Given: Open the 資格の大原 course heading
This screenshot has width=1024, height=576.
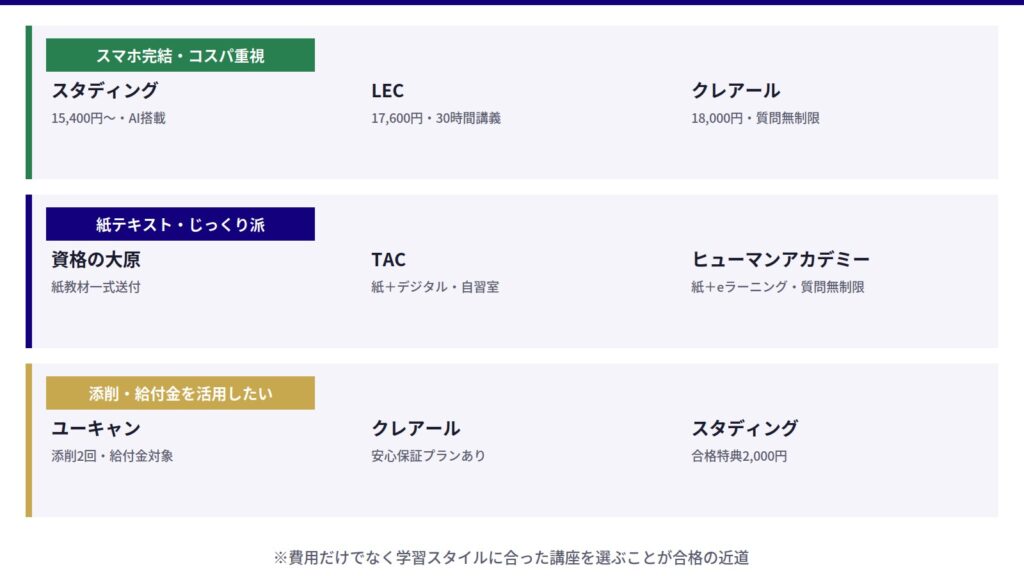Looking at the screenshot, I should point(96,260).
